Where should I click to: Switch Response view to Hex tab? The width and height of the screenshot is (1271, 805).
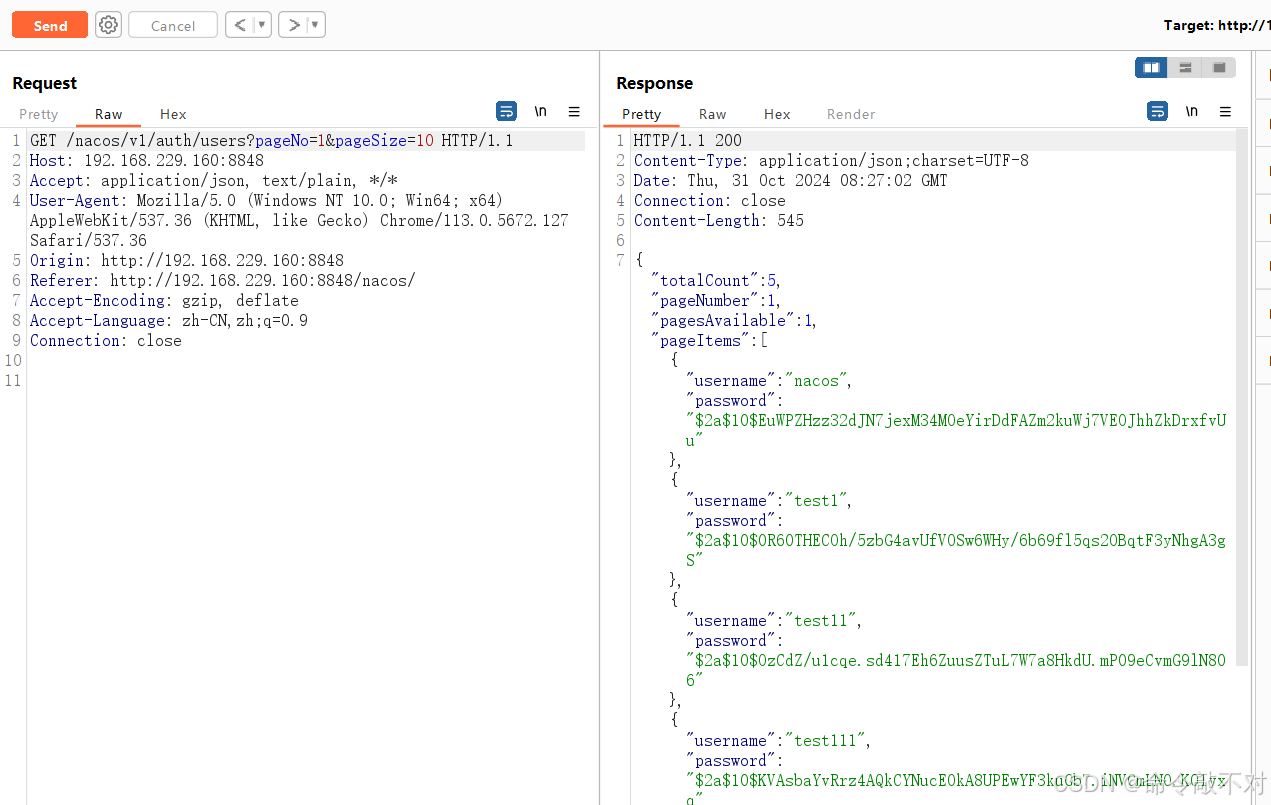[x=777, y=114]
